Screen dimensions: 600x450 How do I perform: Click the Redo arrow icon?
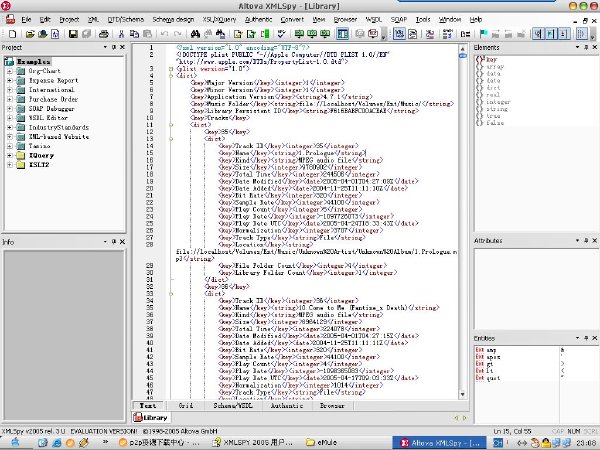tap(178, 34)
